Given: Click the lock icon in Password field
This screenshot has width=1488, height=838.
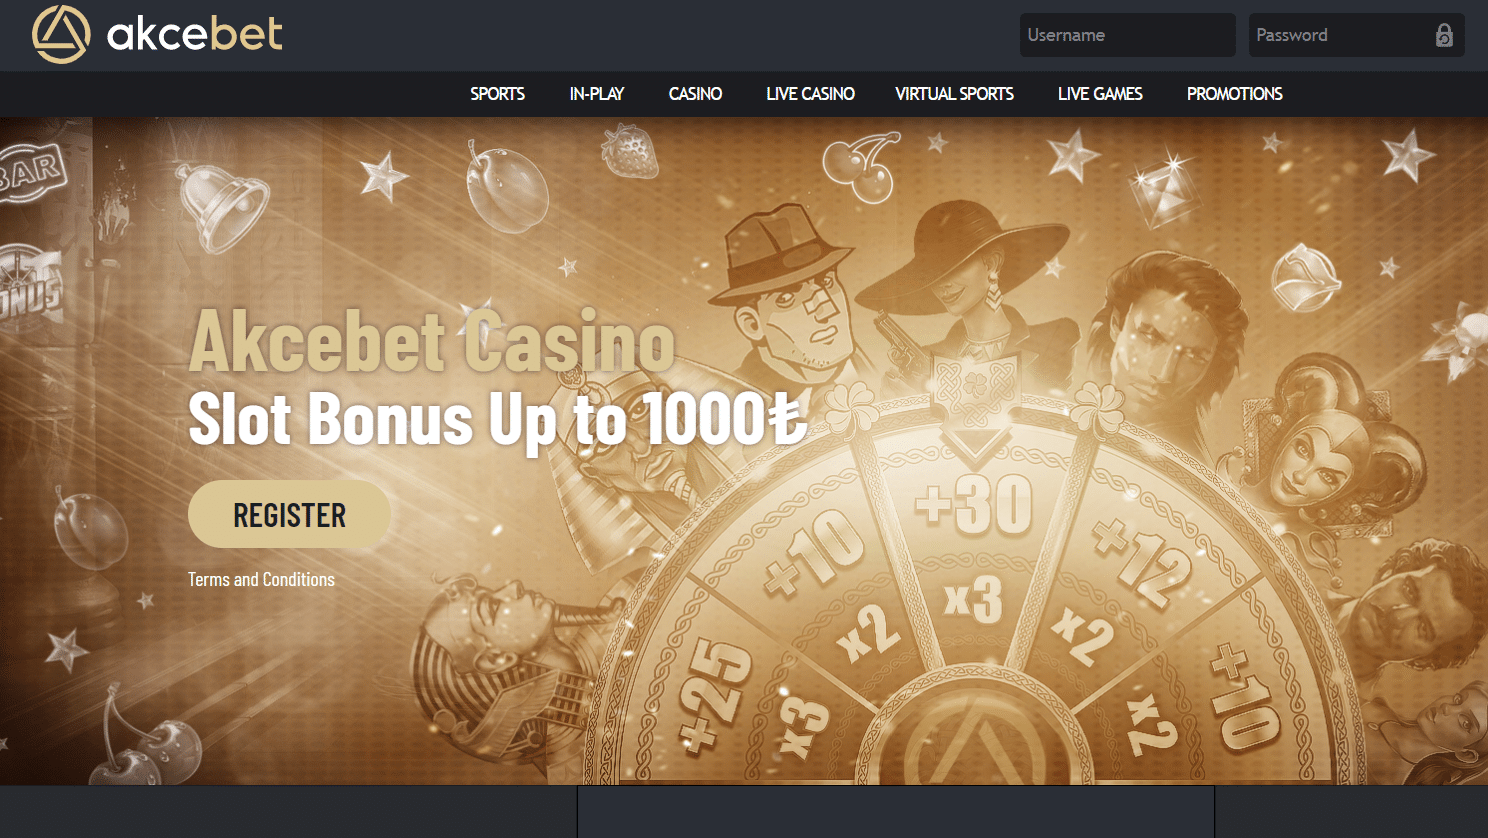Looking at the screenshot, I should coord(1444,35).
